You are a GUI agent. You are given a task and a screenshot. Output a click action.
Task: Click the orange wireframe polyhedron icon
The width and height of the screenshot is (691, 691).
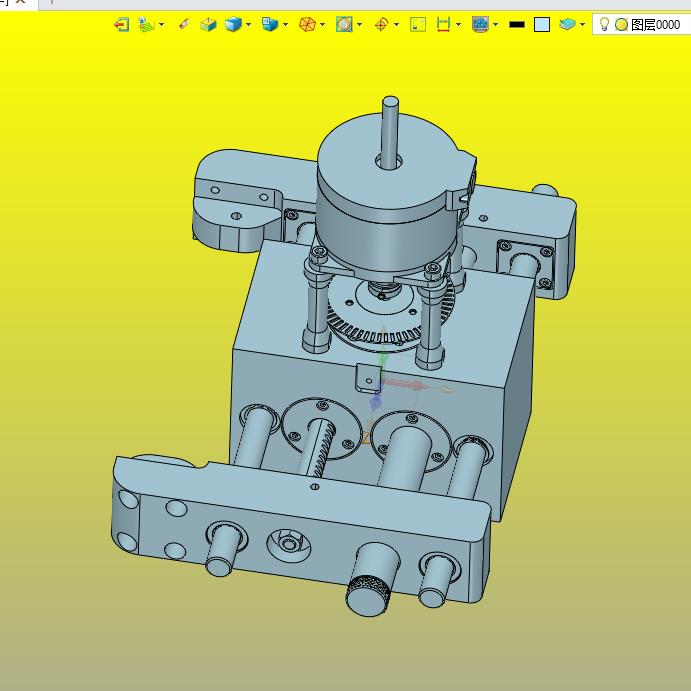pyautogui.click(x=308, y=24)
